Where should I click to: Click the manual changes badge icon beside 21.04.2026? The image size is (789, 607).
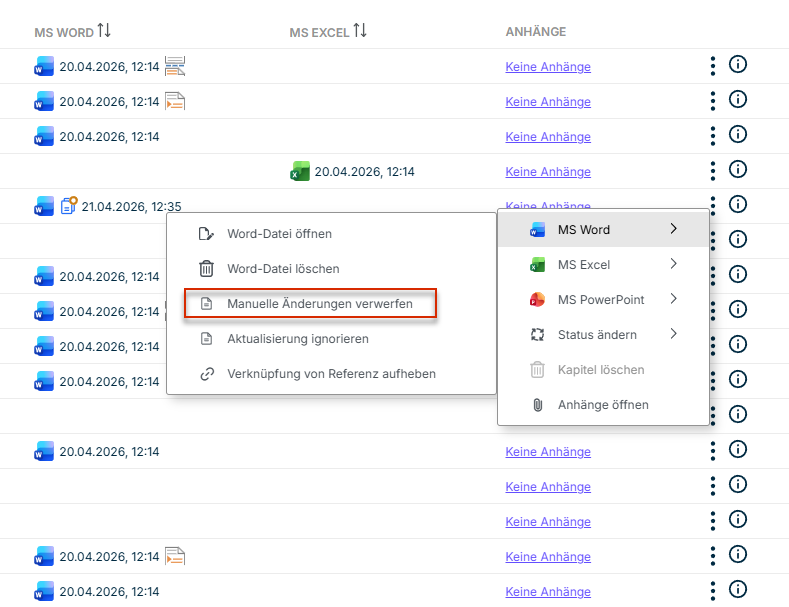[x=69, y=207]
